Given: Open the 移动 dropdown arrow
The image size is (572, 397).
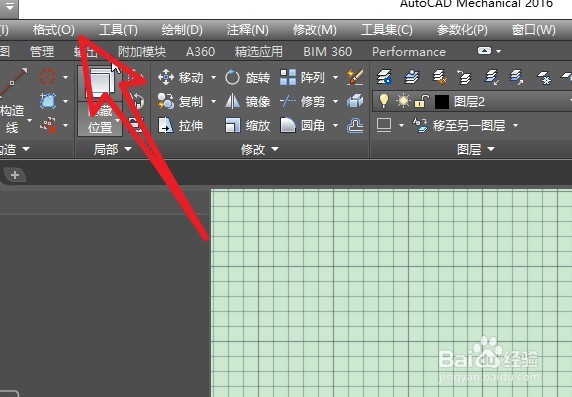Looking at the screenshot, I should 213,78.
